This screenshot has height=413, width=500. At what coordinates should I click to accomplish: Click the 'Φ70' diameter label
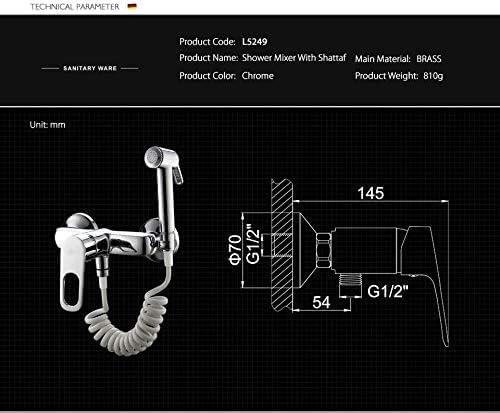[x=235, y=250]
